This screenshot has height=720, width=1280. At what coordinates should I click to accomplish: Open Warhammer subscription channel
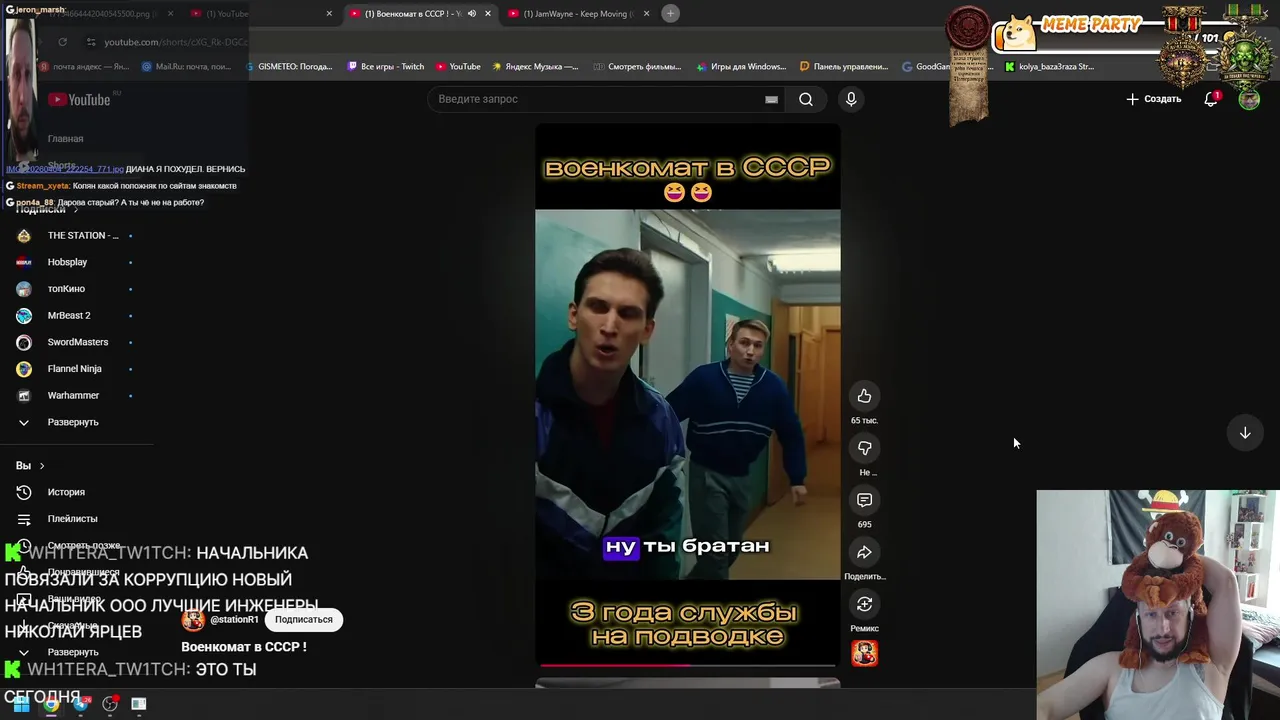(75, 395)
